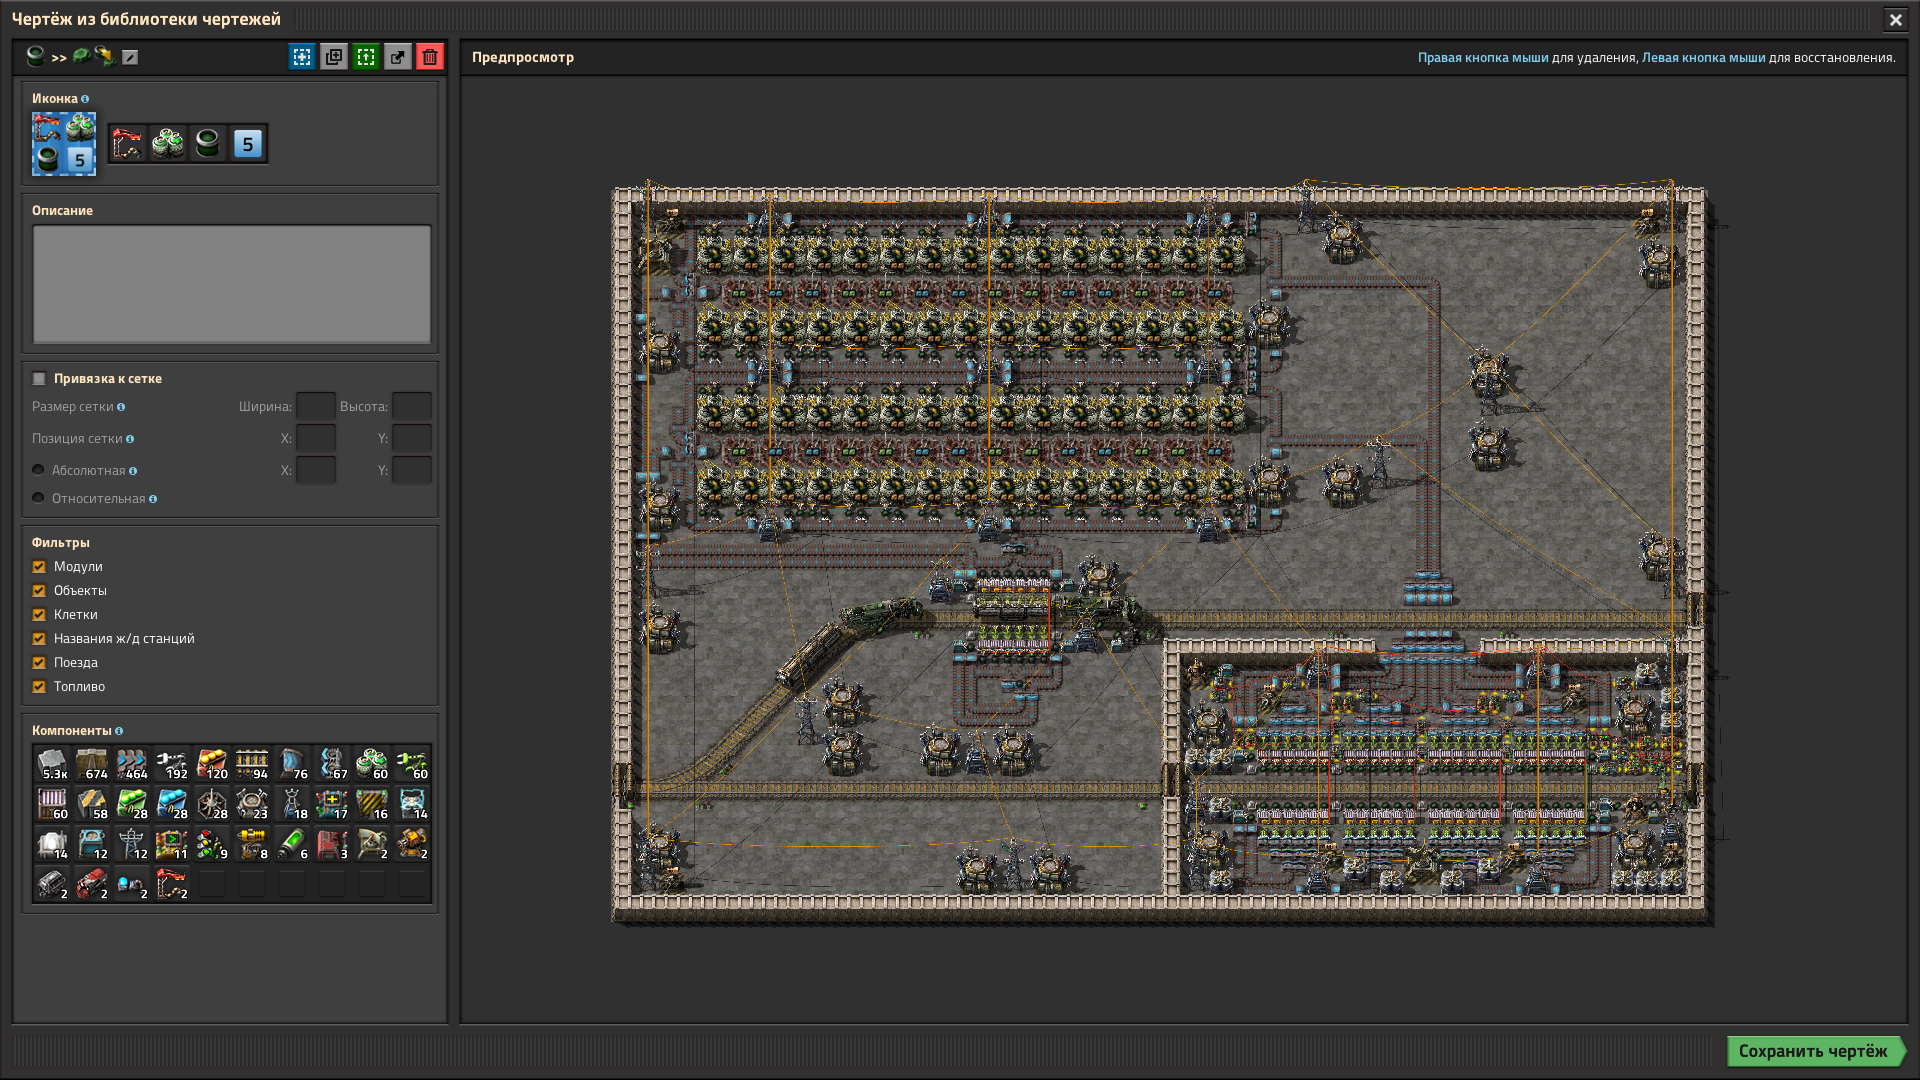The width and height of the screenshot is (1920, 1080).
Task: Enable the Привязка к сетке checkbox
Action: click(x=39, y=379)
